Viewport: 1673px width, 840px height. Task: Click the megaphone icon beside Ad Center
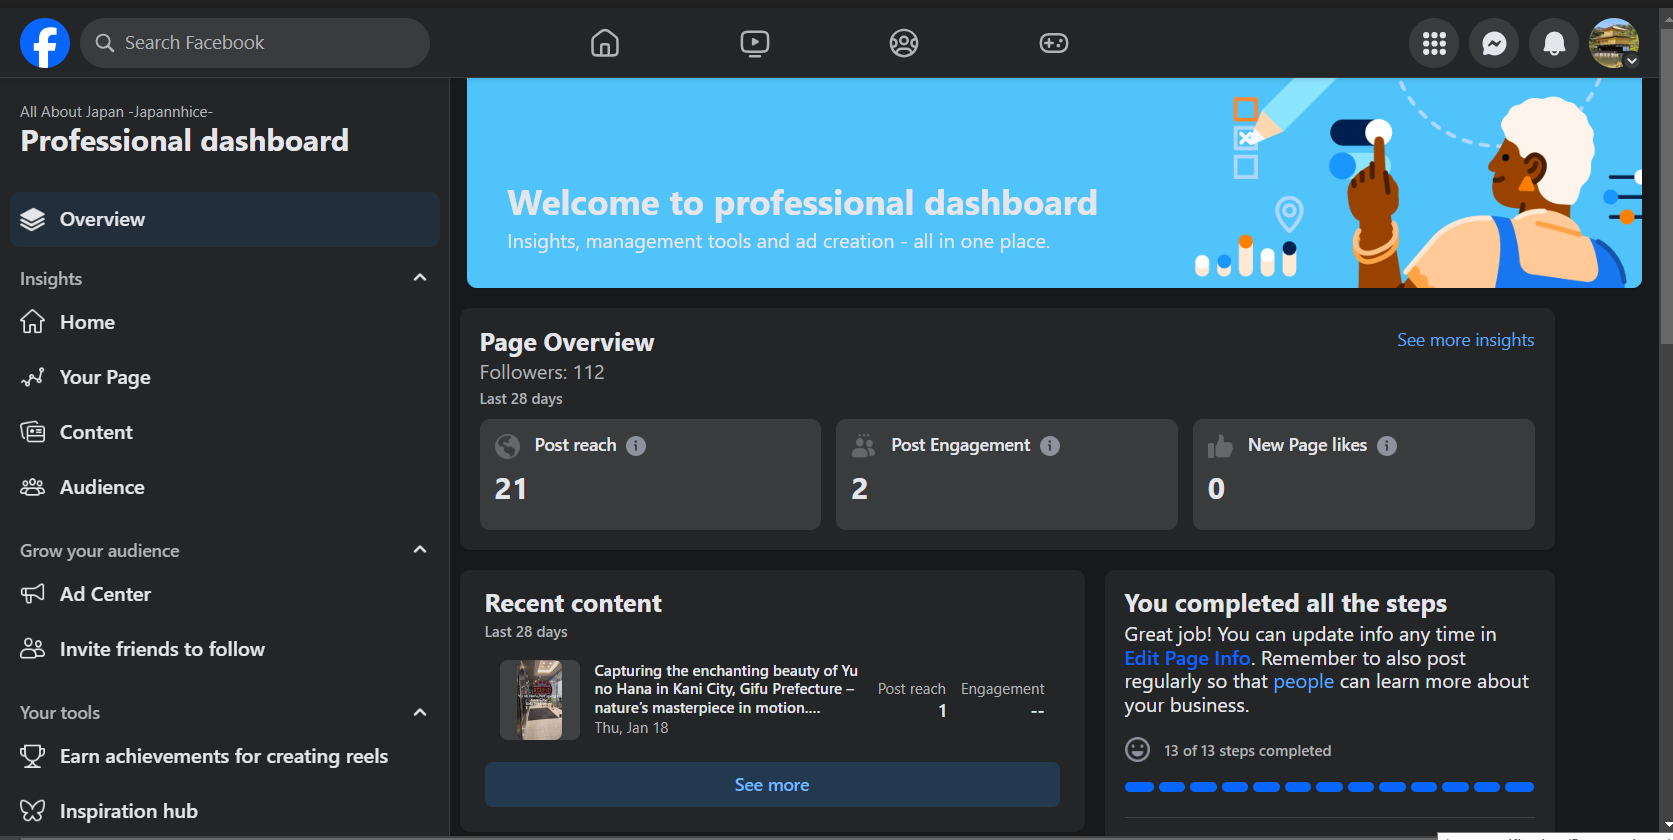[x=33, y=594]
